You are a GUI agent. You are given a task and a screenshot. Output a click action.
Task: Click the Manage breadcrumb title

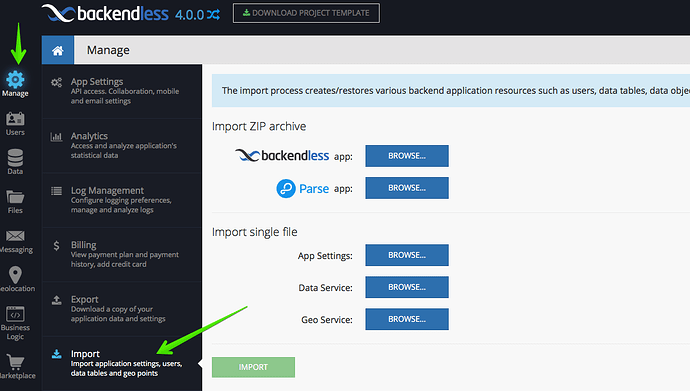pyautogui.click(x=108, y=50)
